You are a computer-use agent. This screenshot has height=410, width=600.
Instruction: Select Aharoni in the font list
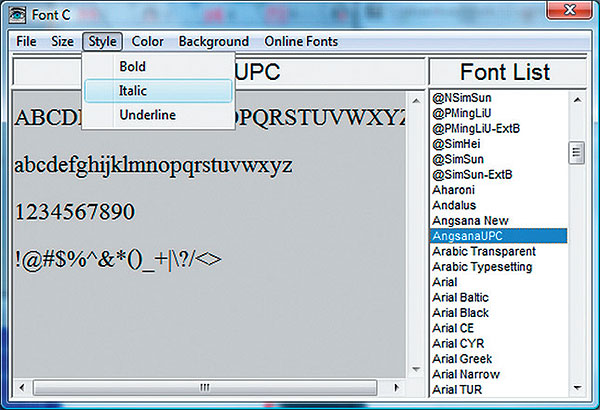498,190
